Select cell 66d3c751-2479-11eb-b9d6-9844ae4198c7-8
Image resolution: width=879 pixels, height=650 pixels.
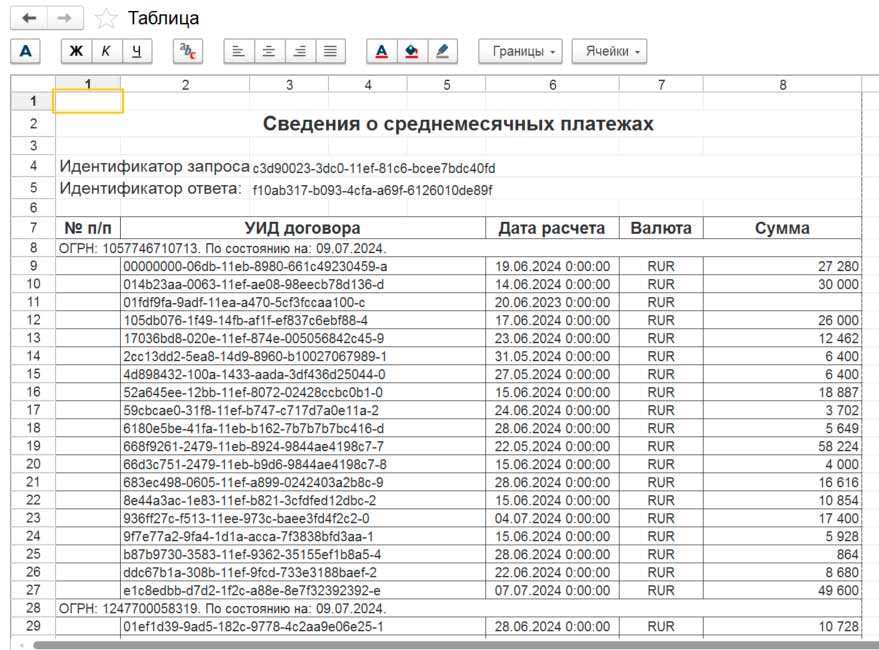tap(303, 464)
